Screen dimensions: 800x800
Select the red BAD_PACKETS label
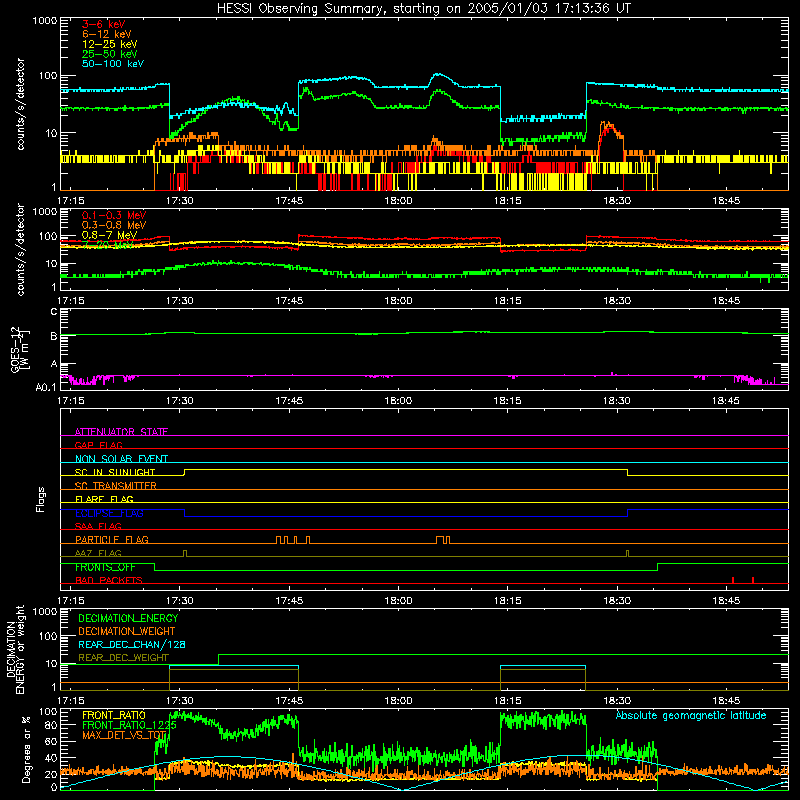[x=109, y=580]
